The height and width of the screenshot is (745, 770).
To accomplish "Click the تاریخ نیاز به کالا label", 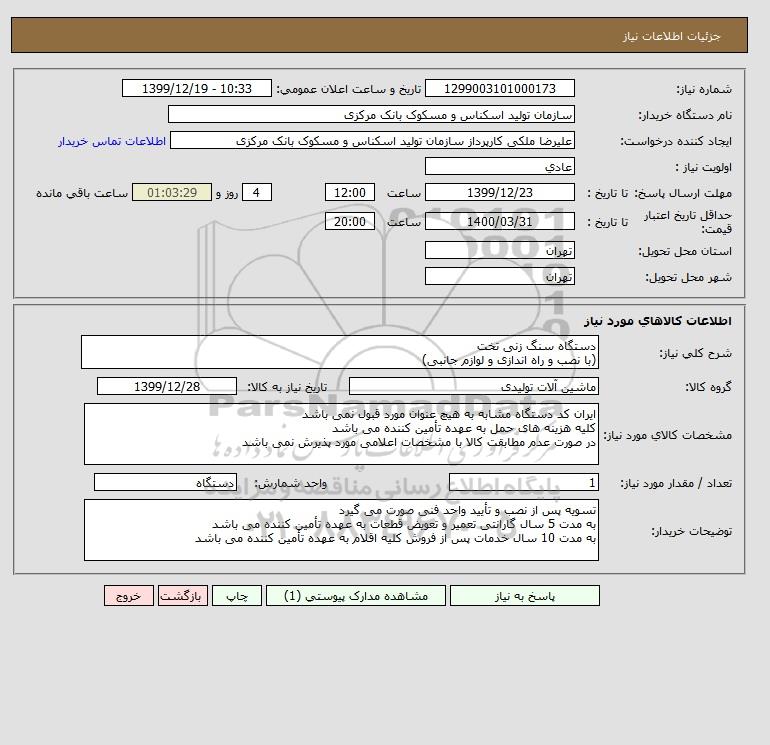I will [x=286, y=387].
